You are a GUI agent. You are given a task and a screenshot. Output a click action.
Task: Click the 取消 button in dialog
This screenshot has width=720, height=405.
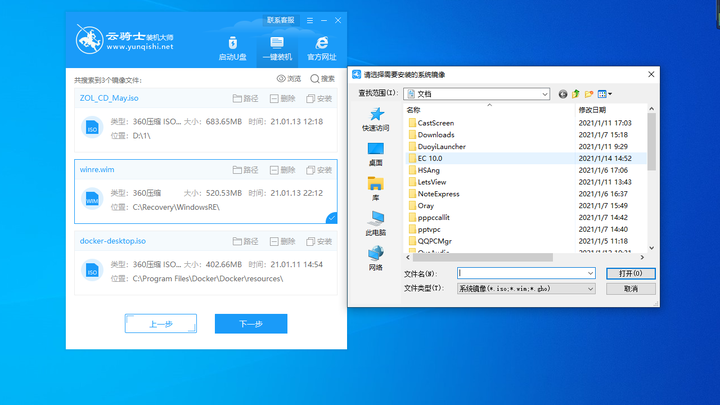[630, 289]
